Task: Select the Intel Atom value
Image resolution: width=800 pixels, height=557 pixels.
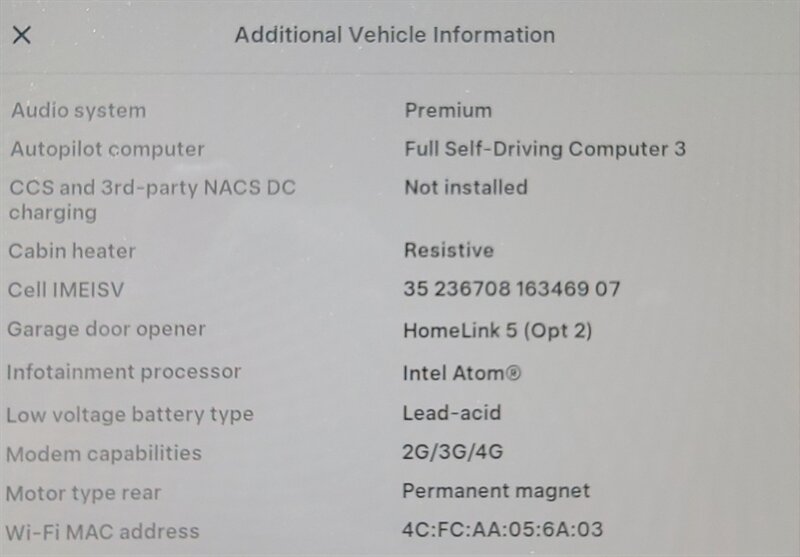Action: click(x=461, y=373)
